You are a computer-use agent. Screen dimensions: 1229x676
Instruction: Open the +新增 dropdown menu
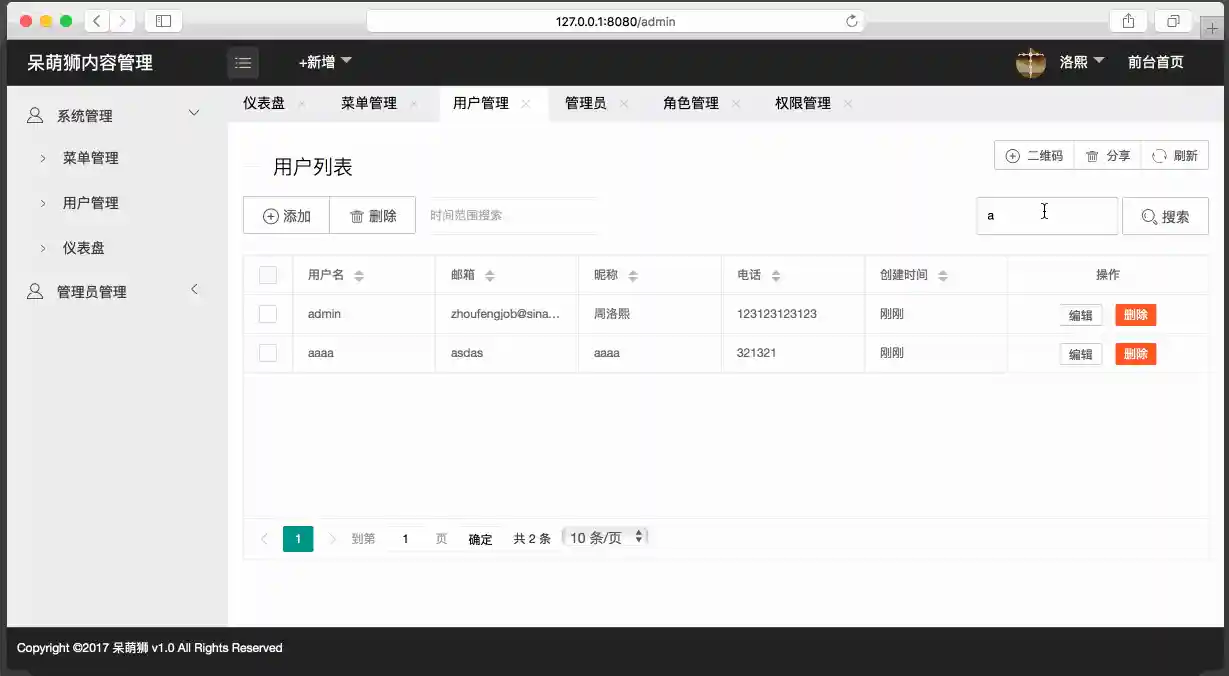point(325,63)
